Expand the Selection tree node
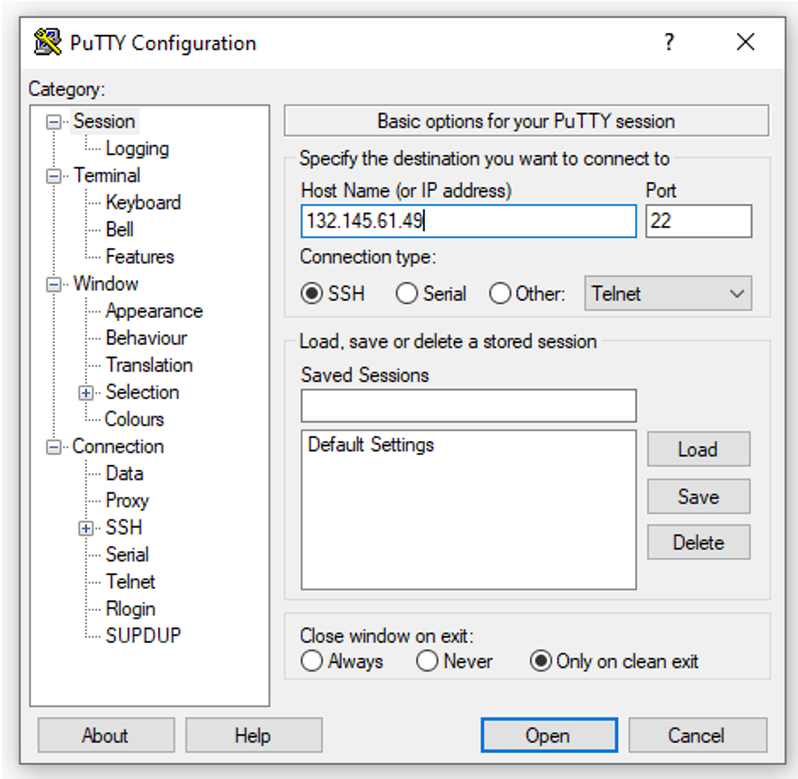The height and width of the screenshot is (779, 798). pos(87,393)
